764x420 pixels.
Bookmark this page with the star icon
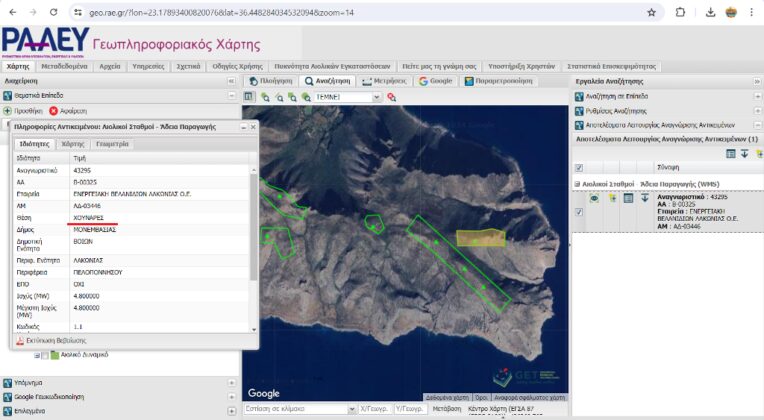point(651,13)
